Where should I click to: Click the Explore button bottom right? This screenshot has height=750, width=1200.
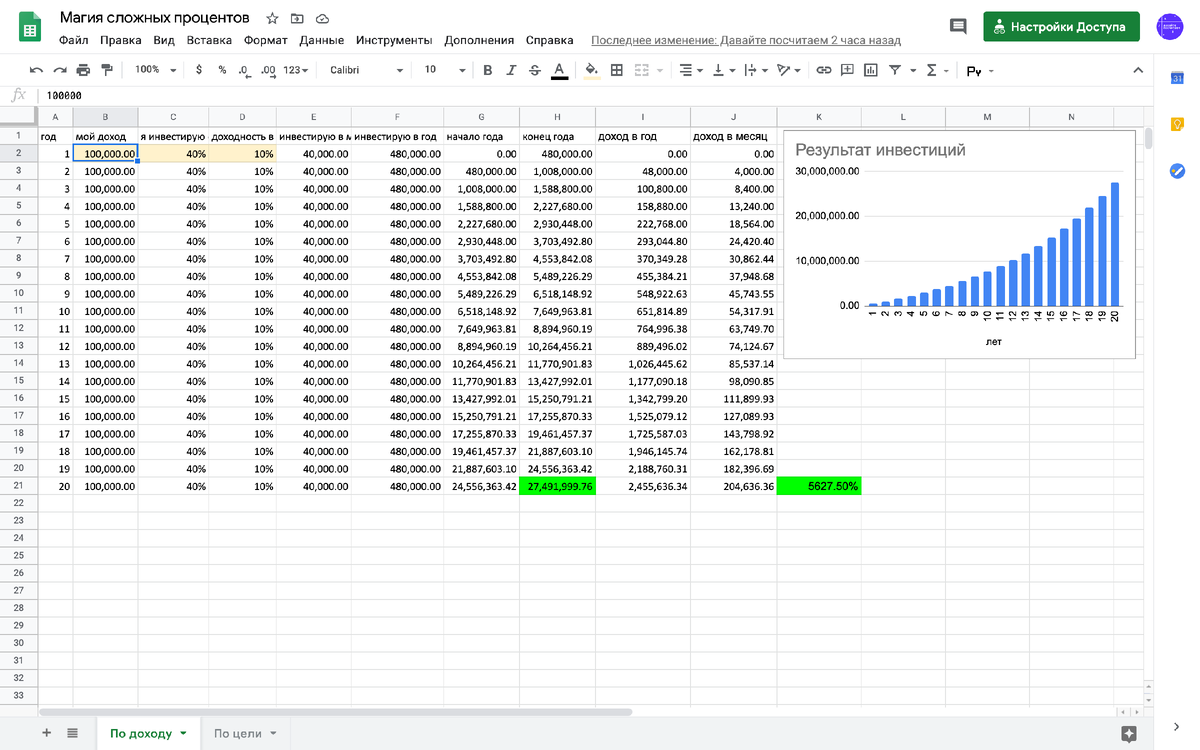click(1129, 733)
